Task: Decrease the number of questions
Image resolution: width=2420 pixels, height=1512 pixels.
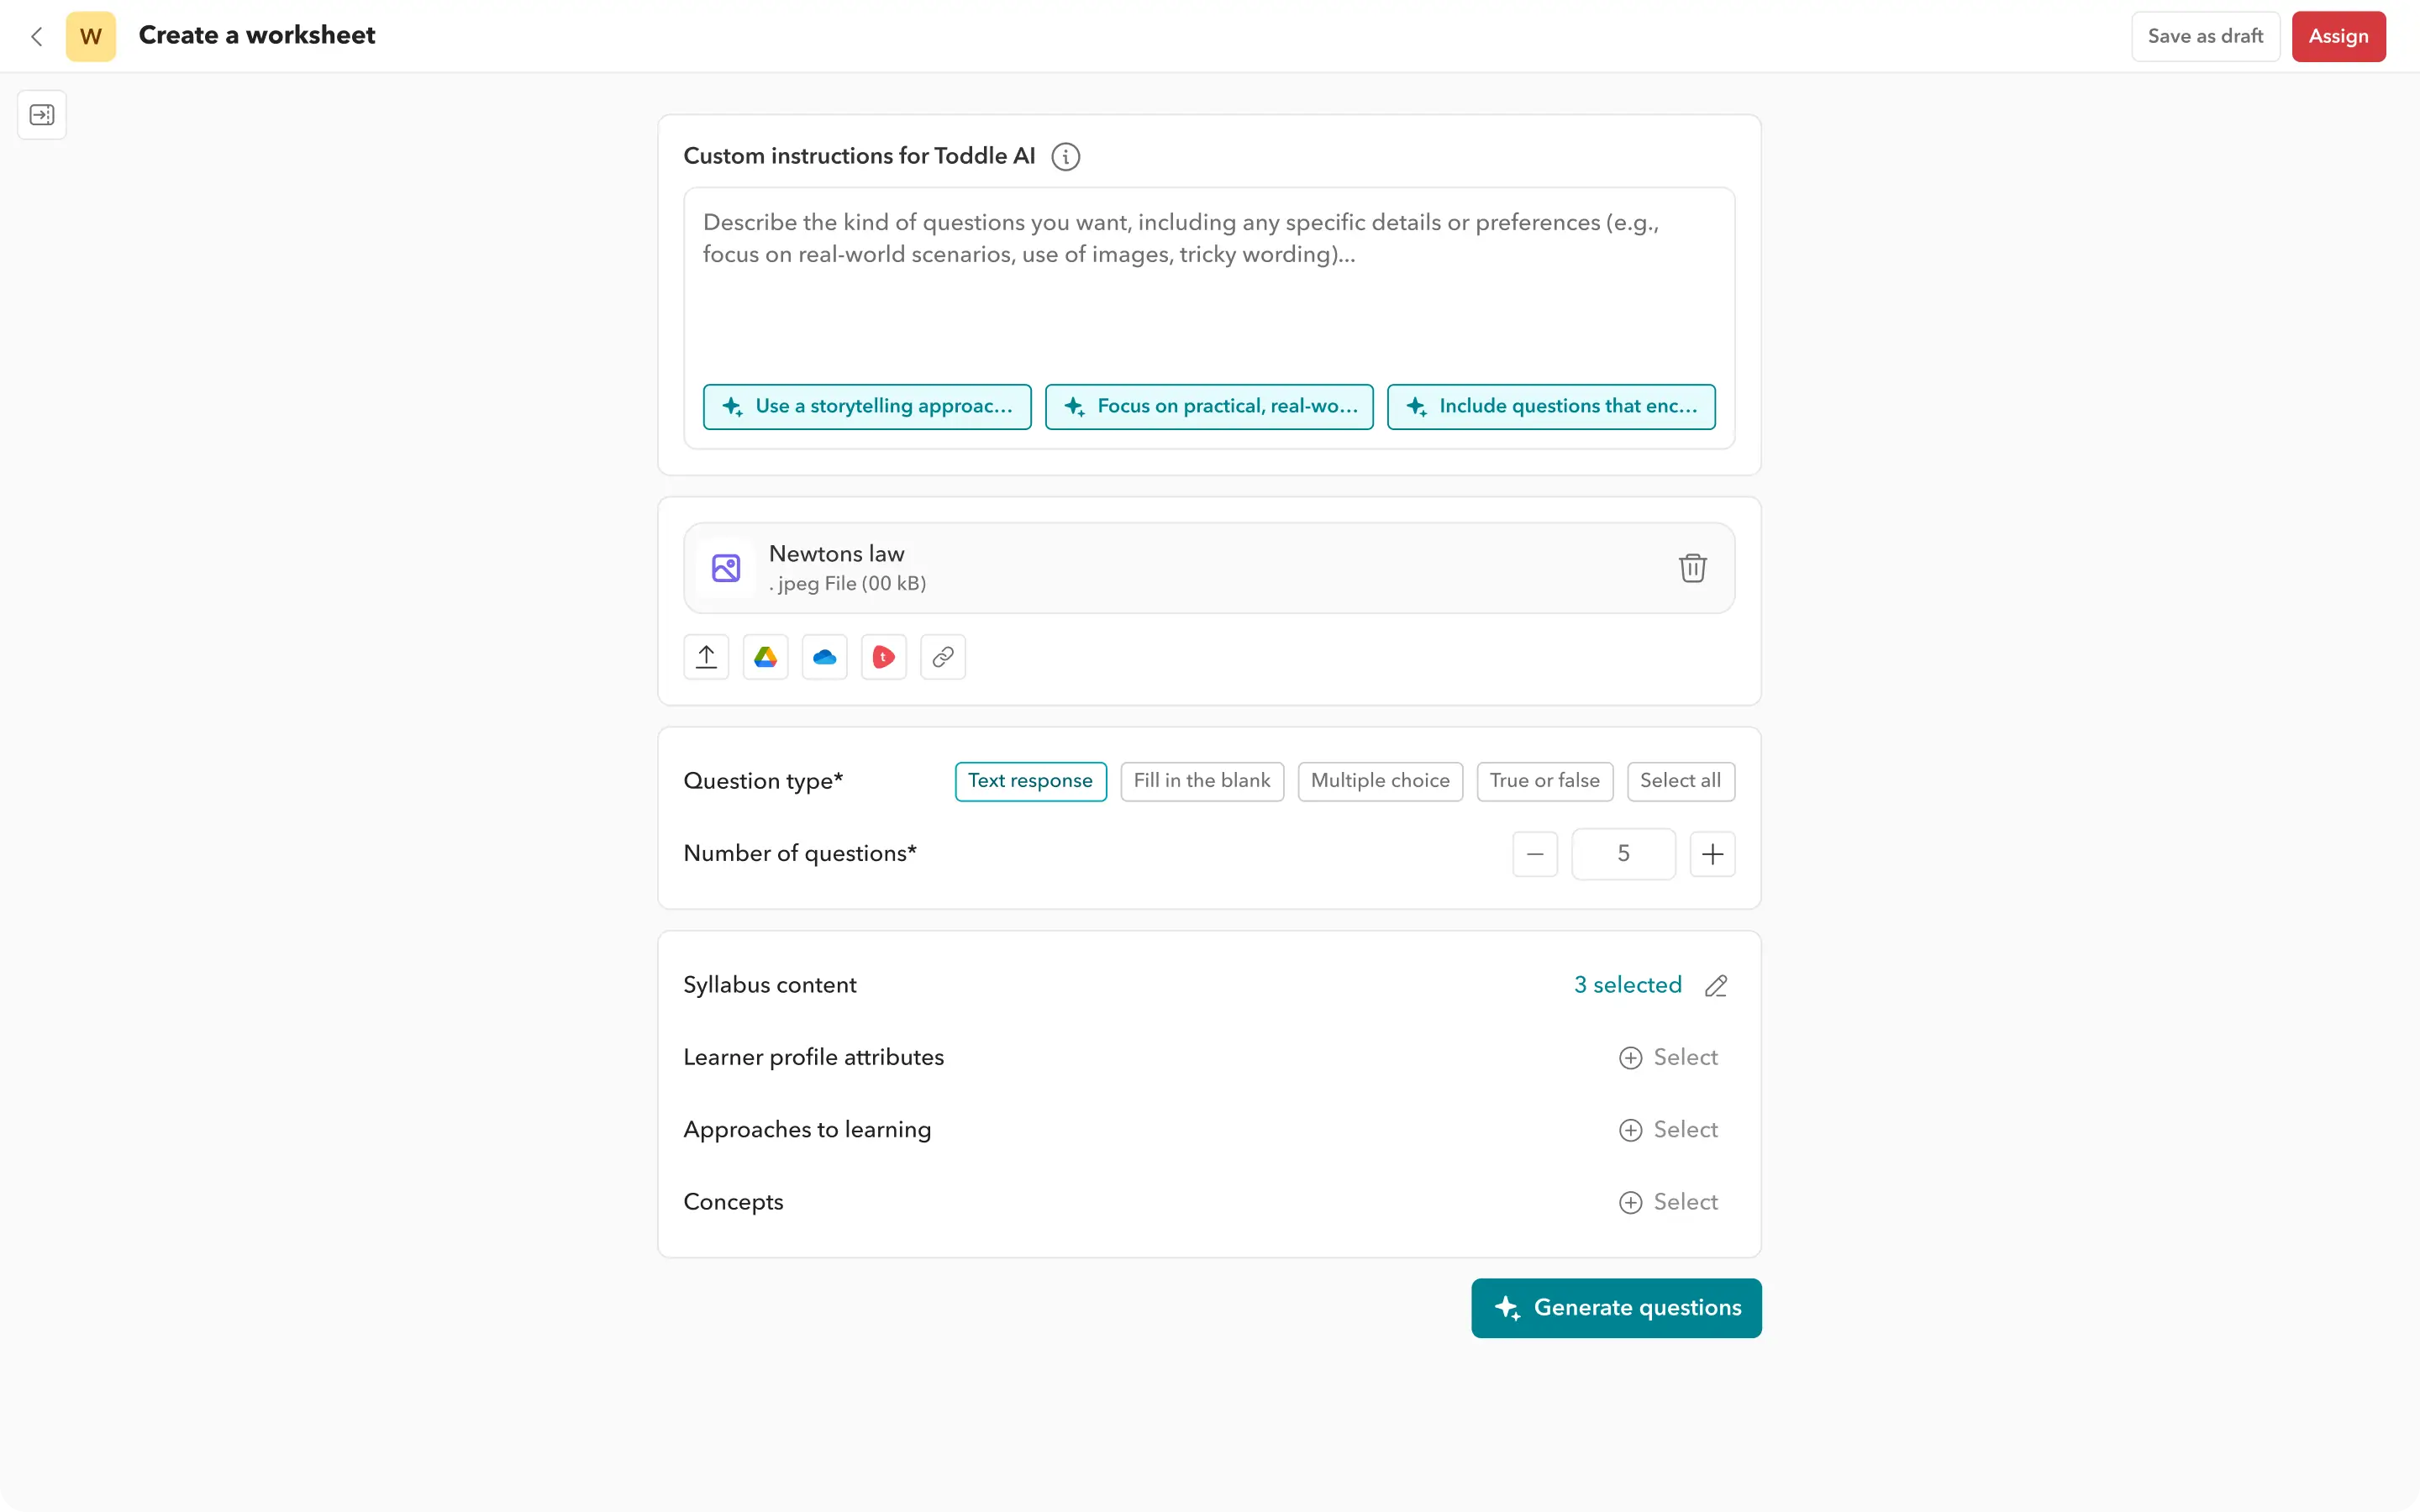Action: pos(1534,853)
